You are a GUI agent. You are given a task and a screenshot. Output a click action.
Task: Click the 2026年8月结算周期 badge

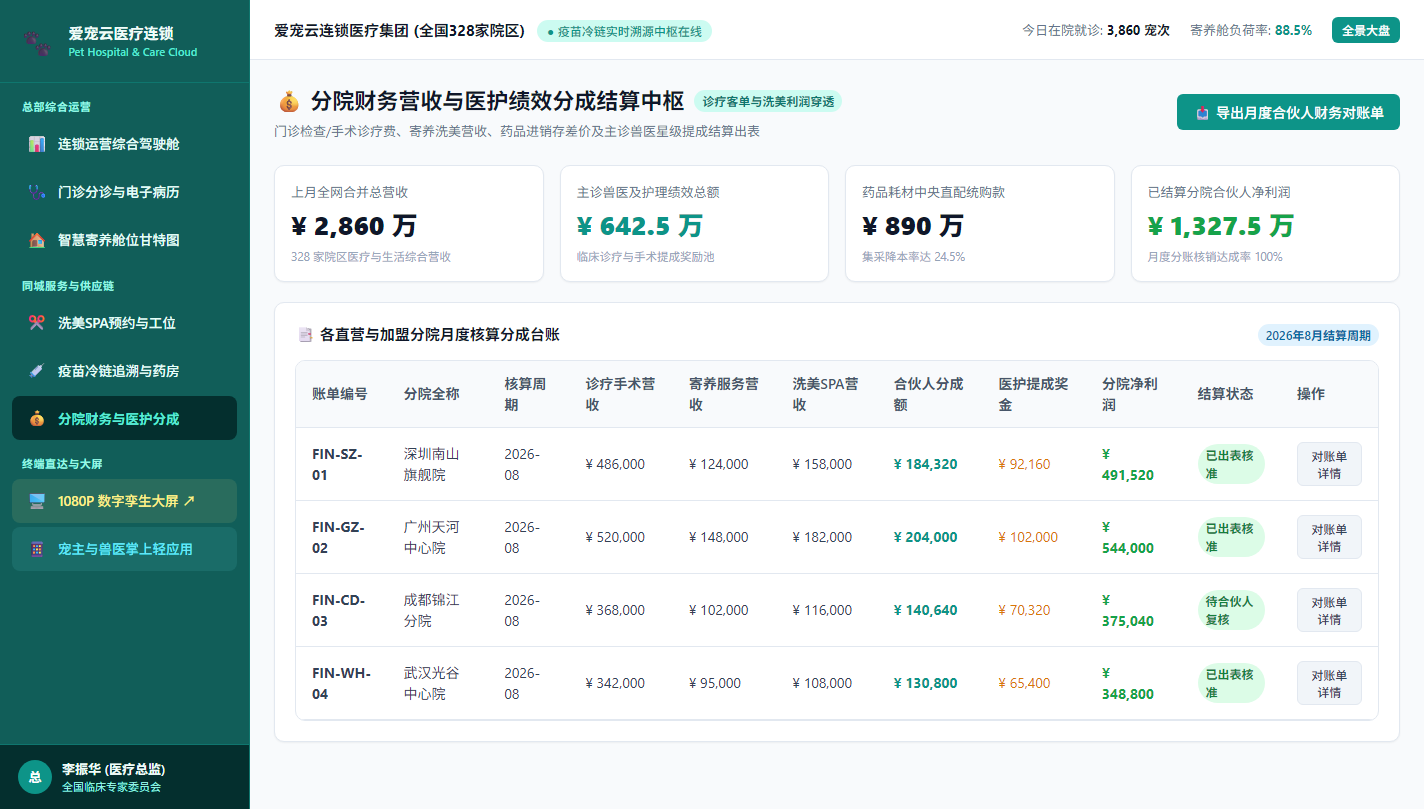(1318, 335)
